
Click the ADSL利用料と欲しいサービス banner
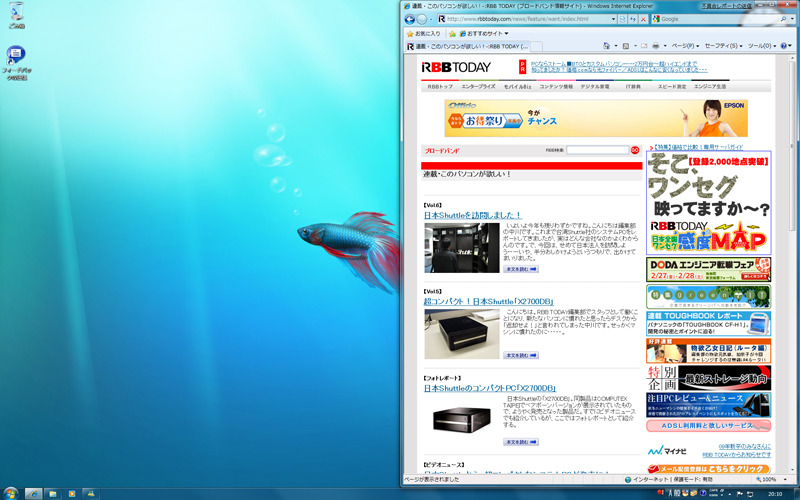708,426
